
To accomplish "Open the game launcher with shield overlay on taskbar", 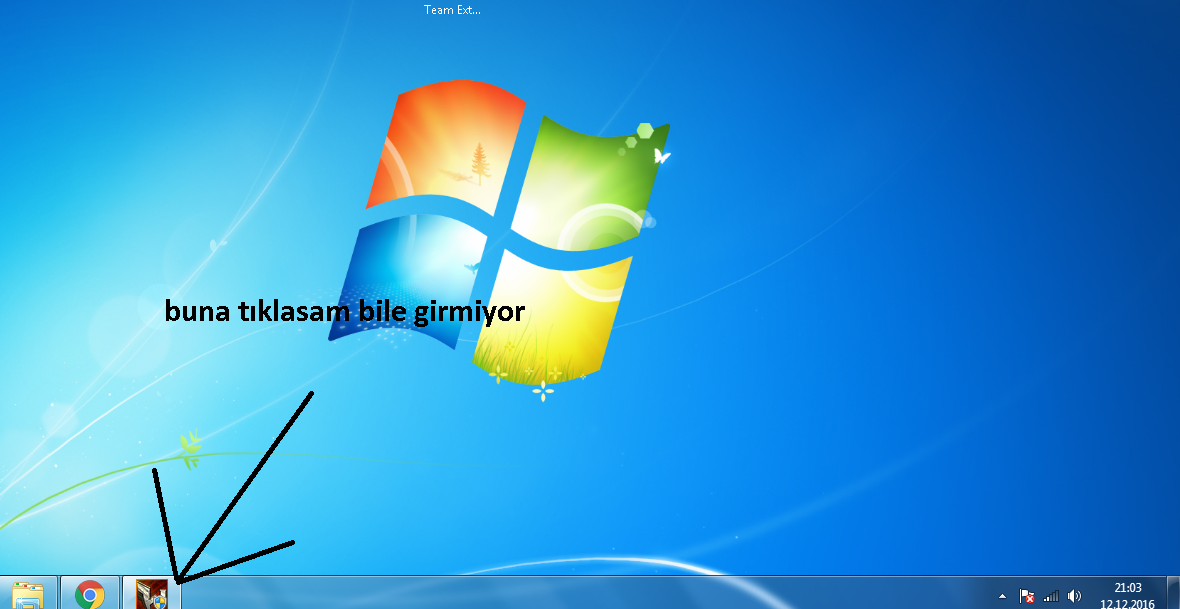I will click(152, 593).
